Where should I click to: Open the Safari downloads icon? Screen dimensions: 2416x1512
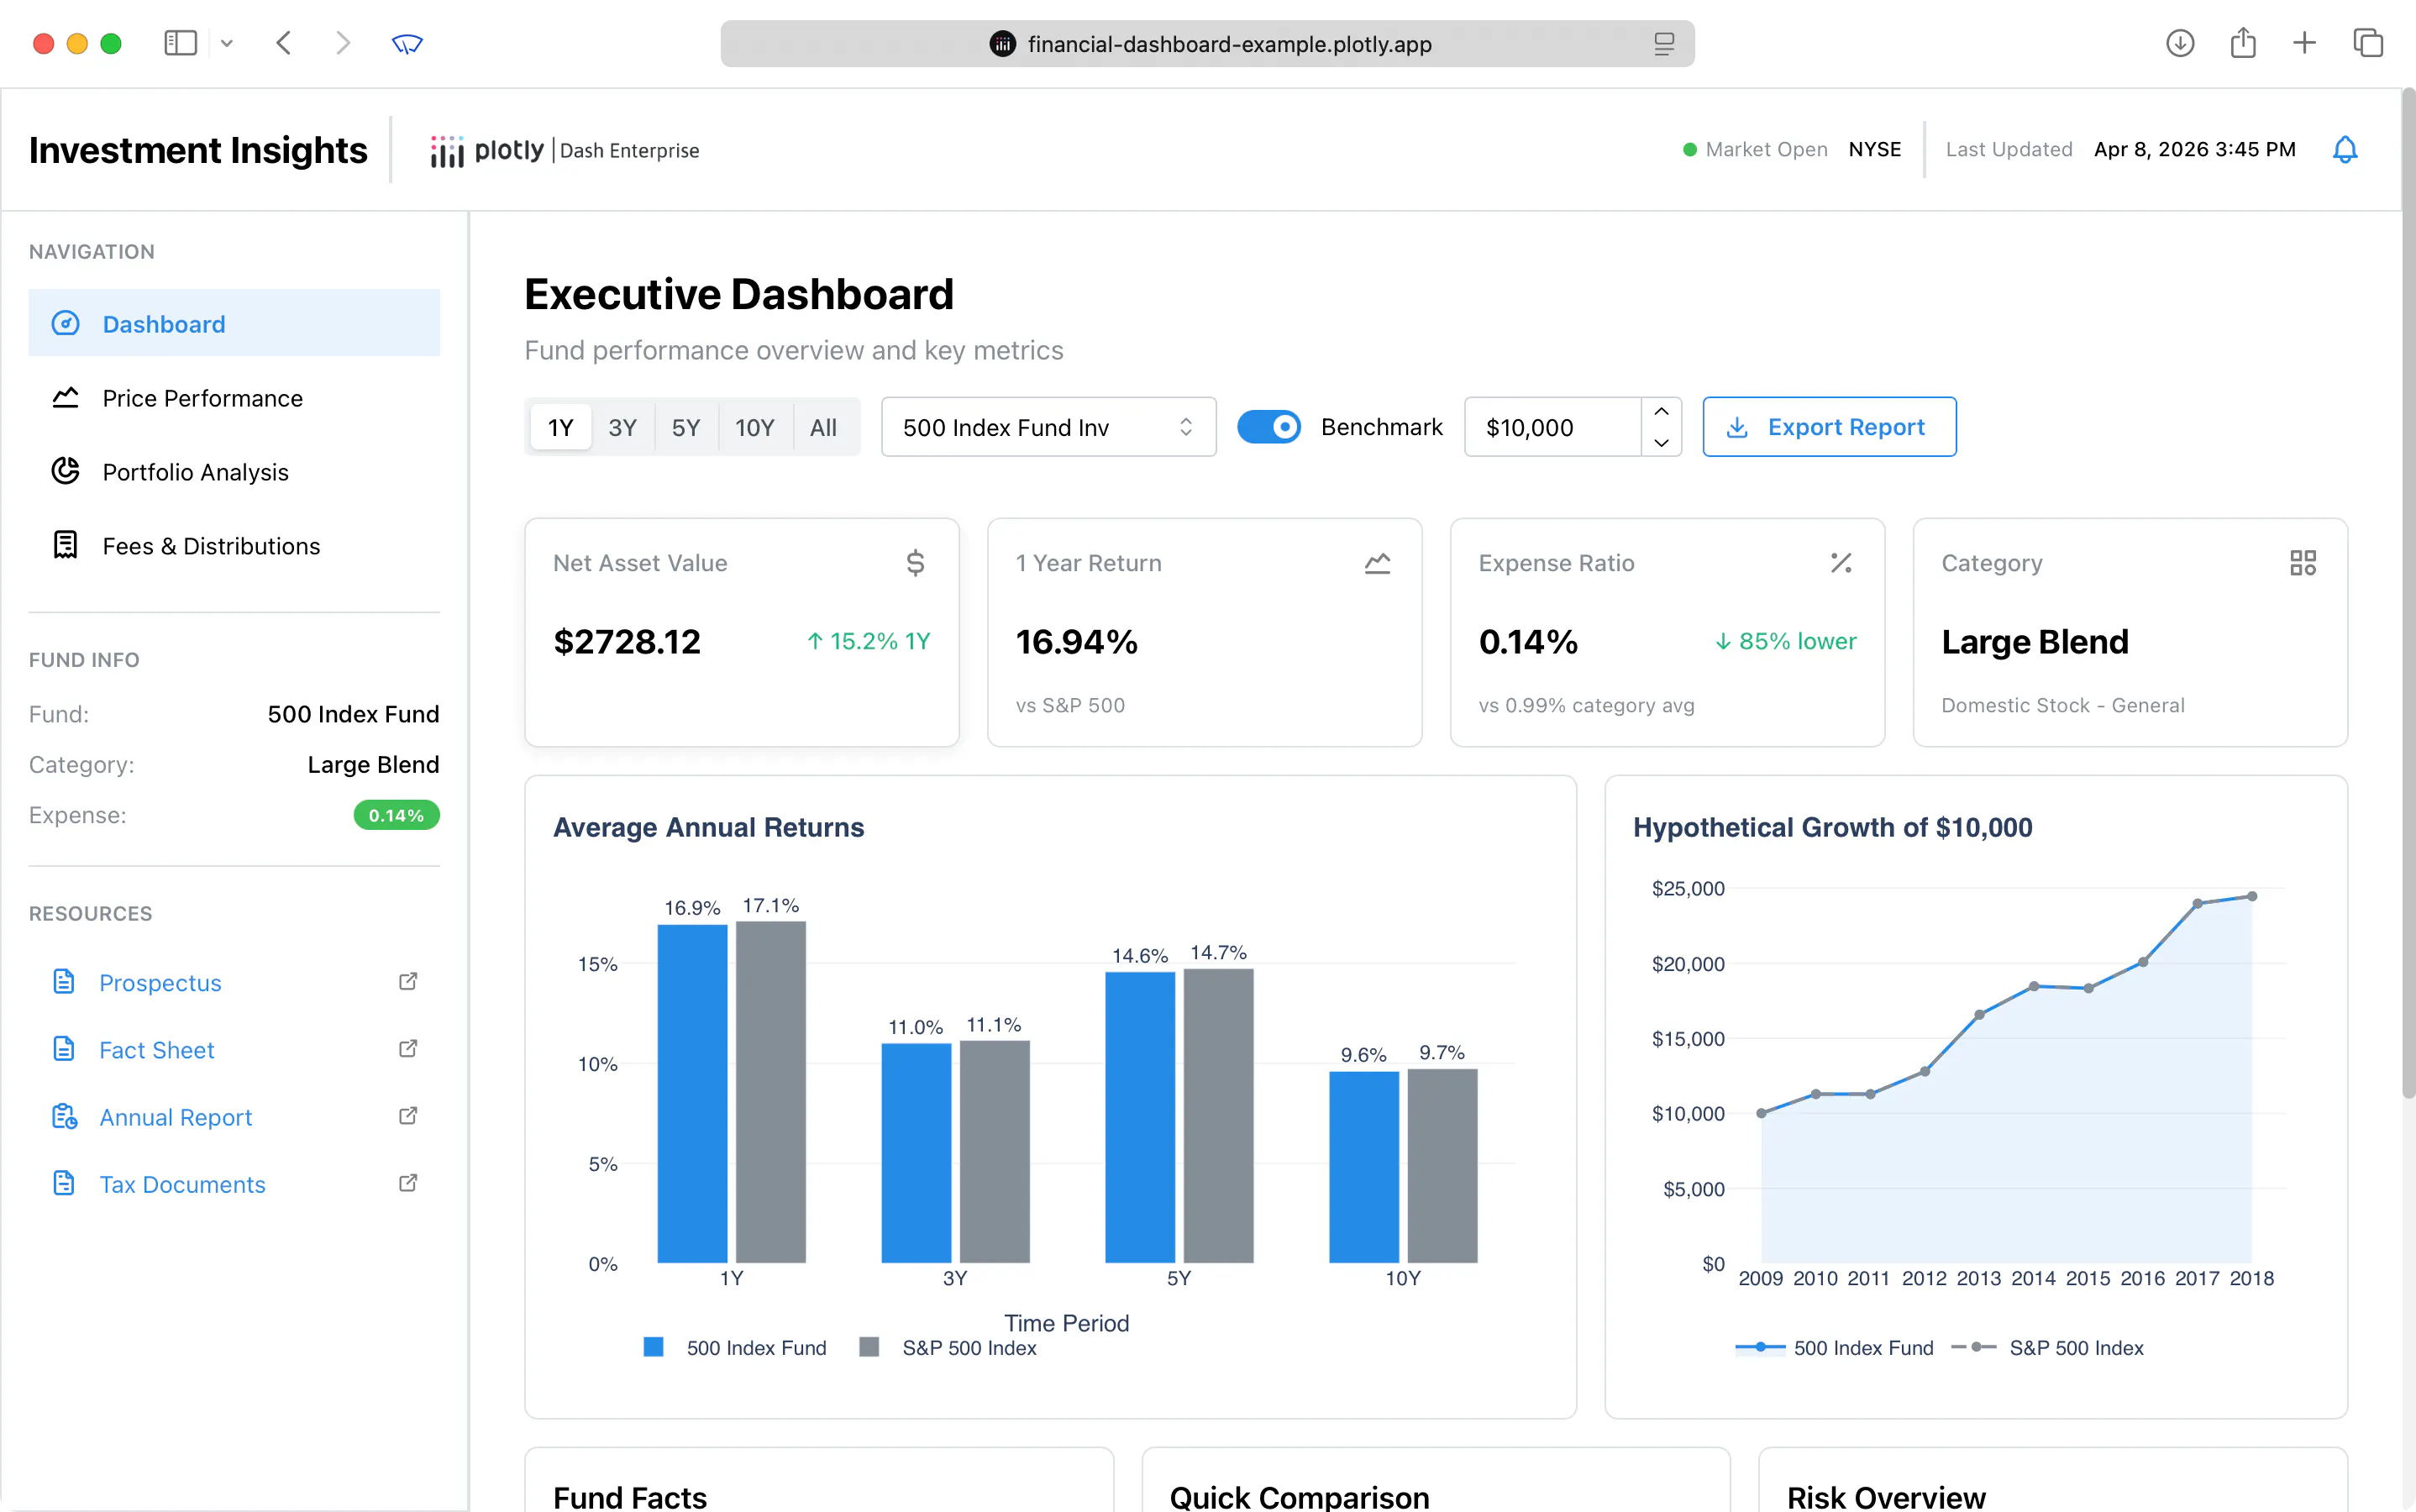click(2180, 43)
